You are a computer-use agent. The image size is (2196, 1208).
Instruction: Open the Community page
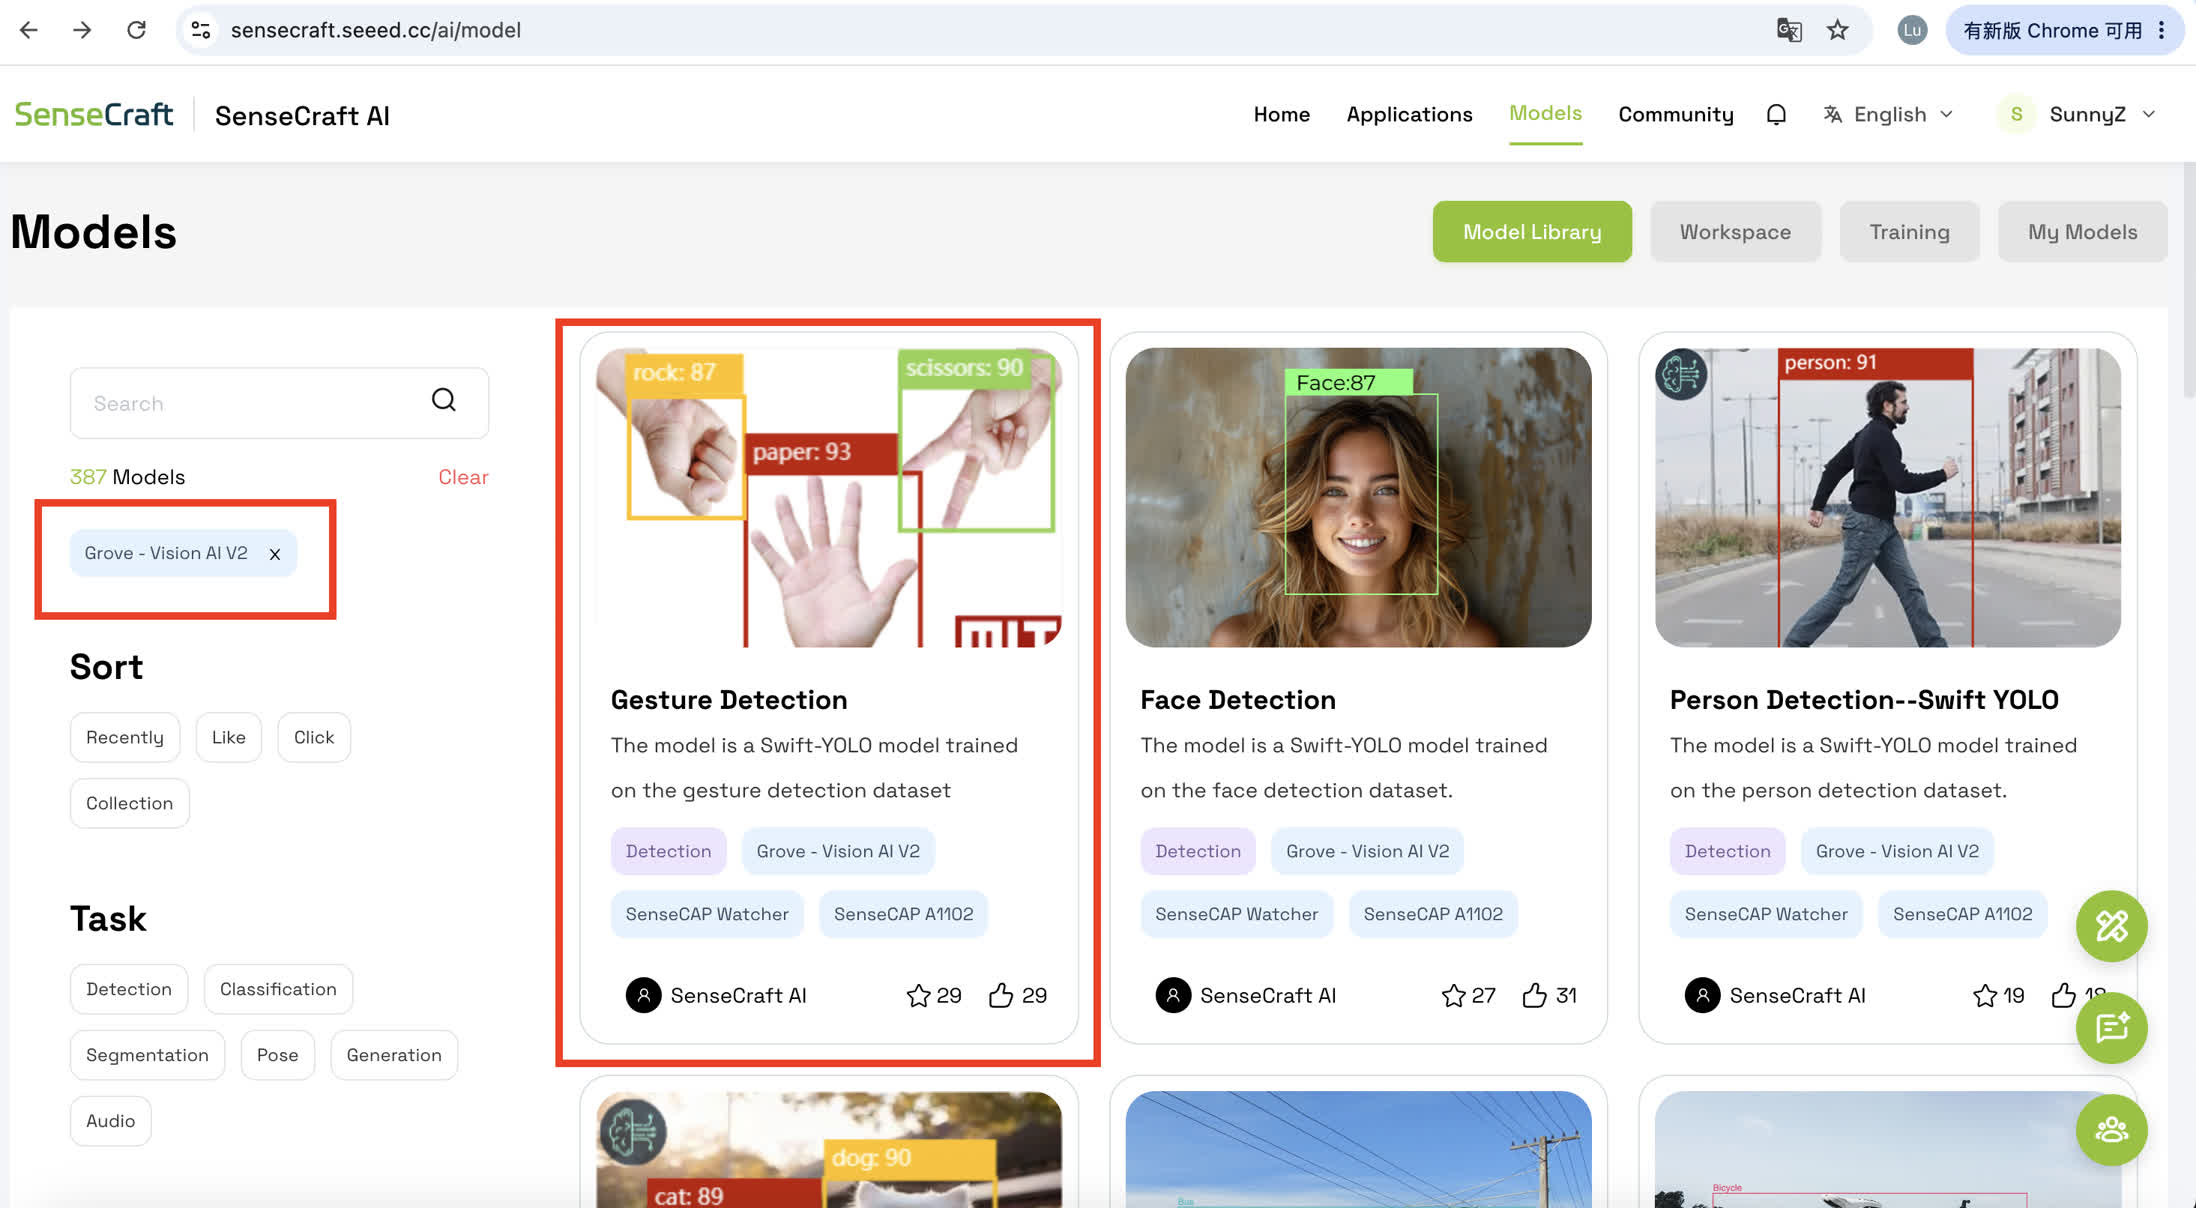pos(1676,114)
